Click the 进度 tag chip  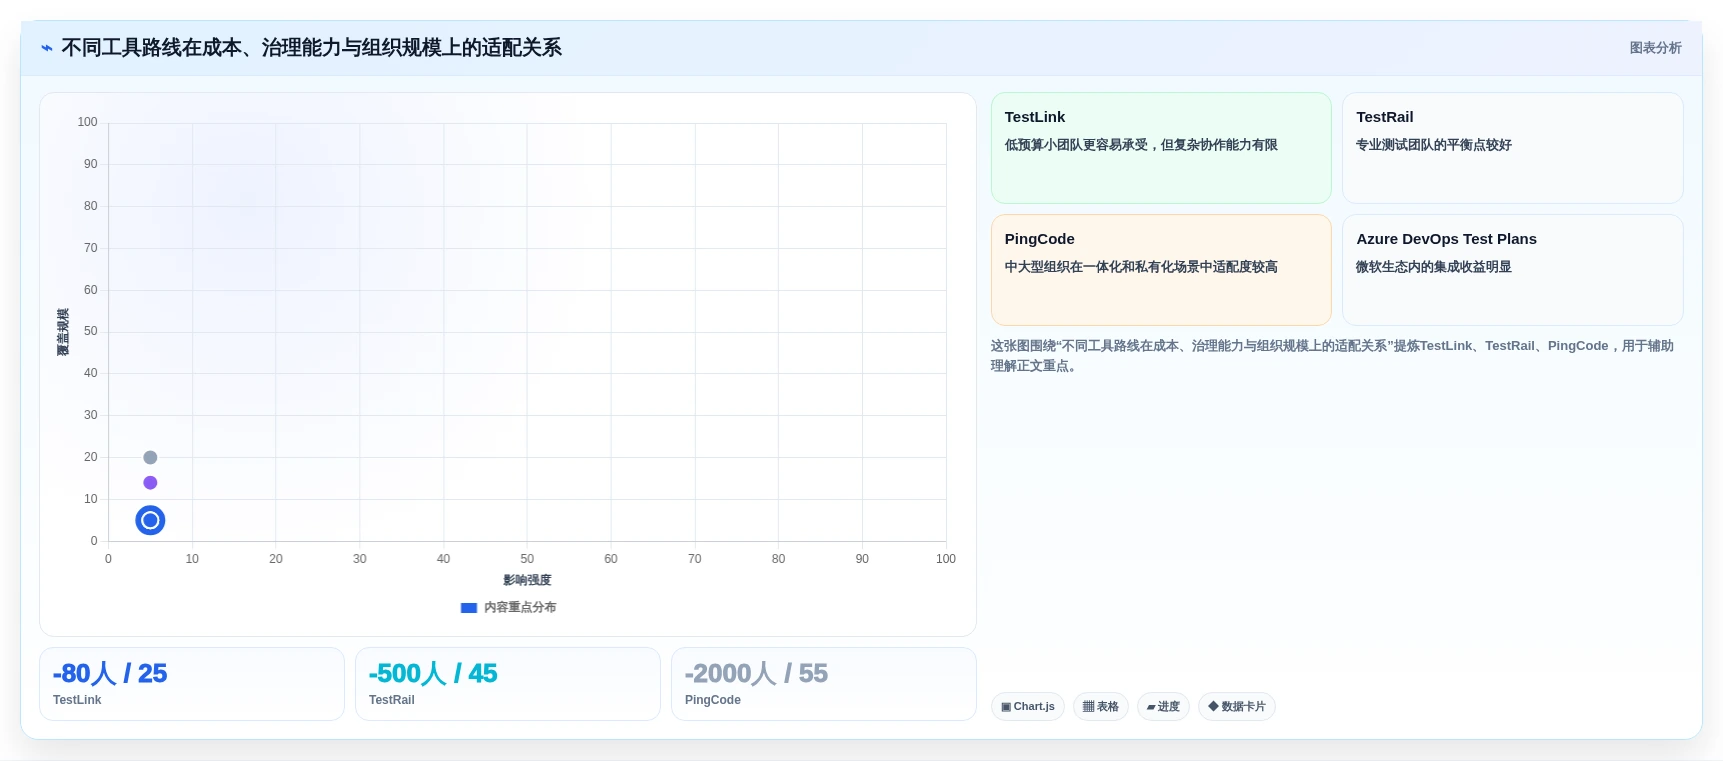tap(1163, 706)
